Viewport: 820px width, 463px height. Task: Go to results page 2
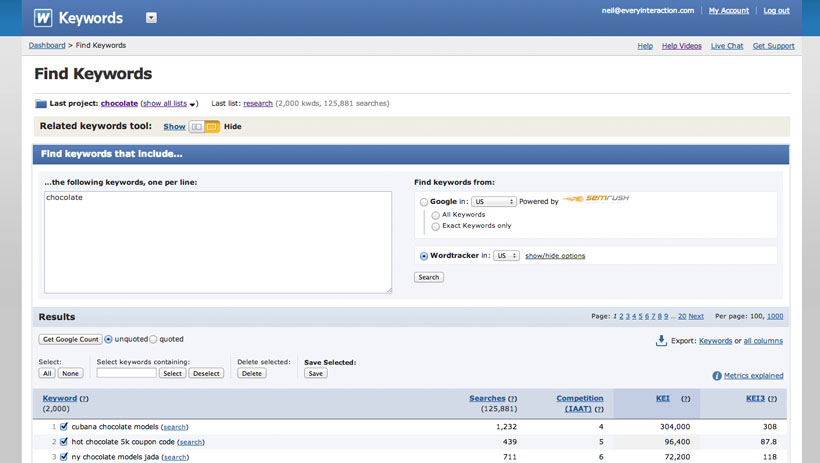[x=621, y=317]
